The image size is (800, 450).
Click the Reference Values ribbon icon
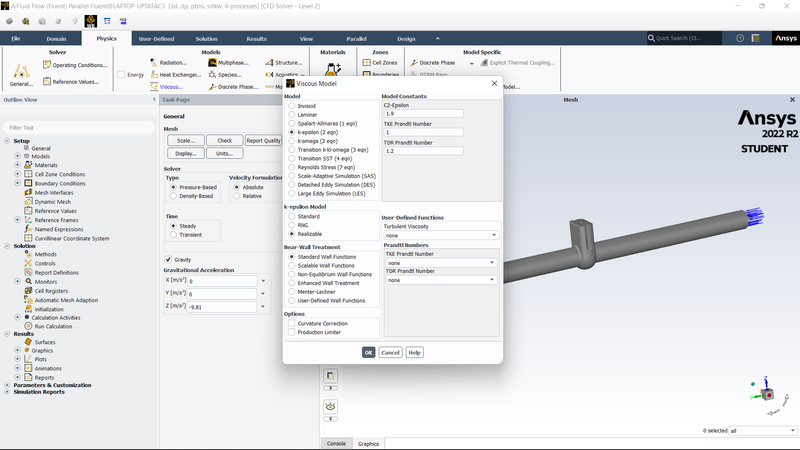coord(47,81)
